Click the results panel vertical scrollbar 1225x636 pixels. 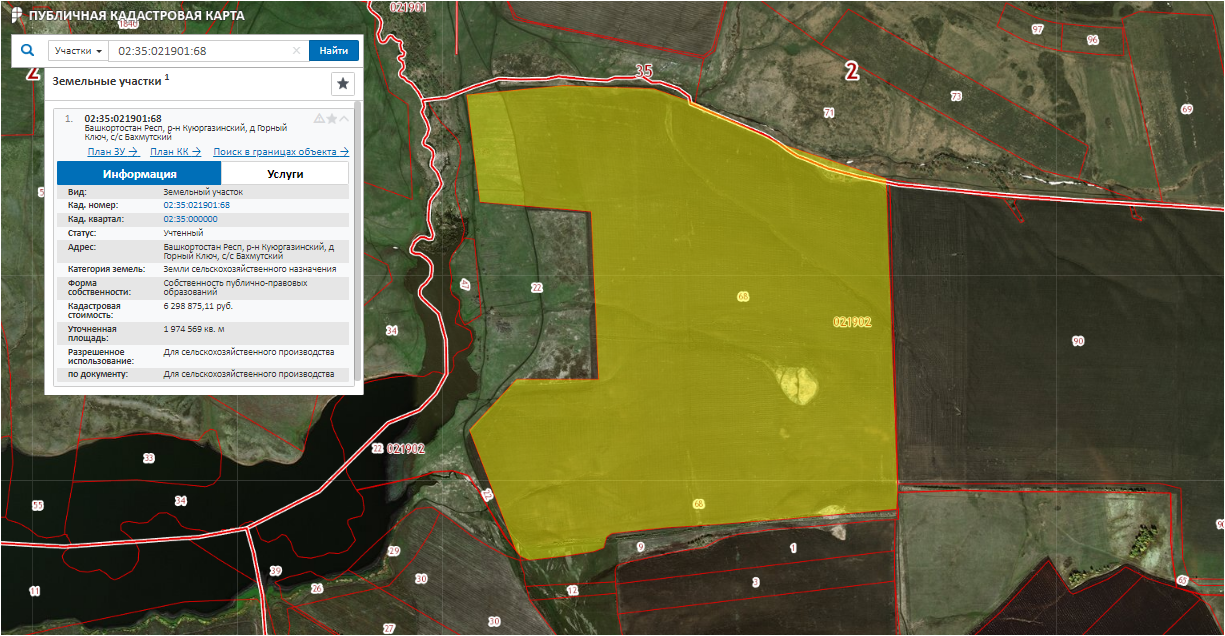pyautogui.click(x=357, y=240)
